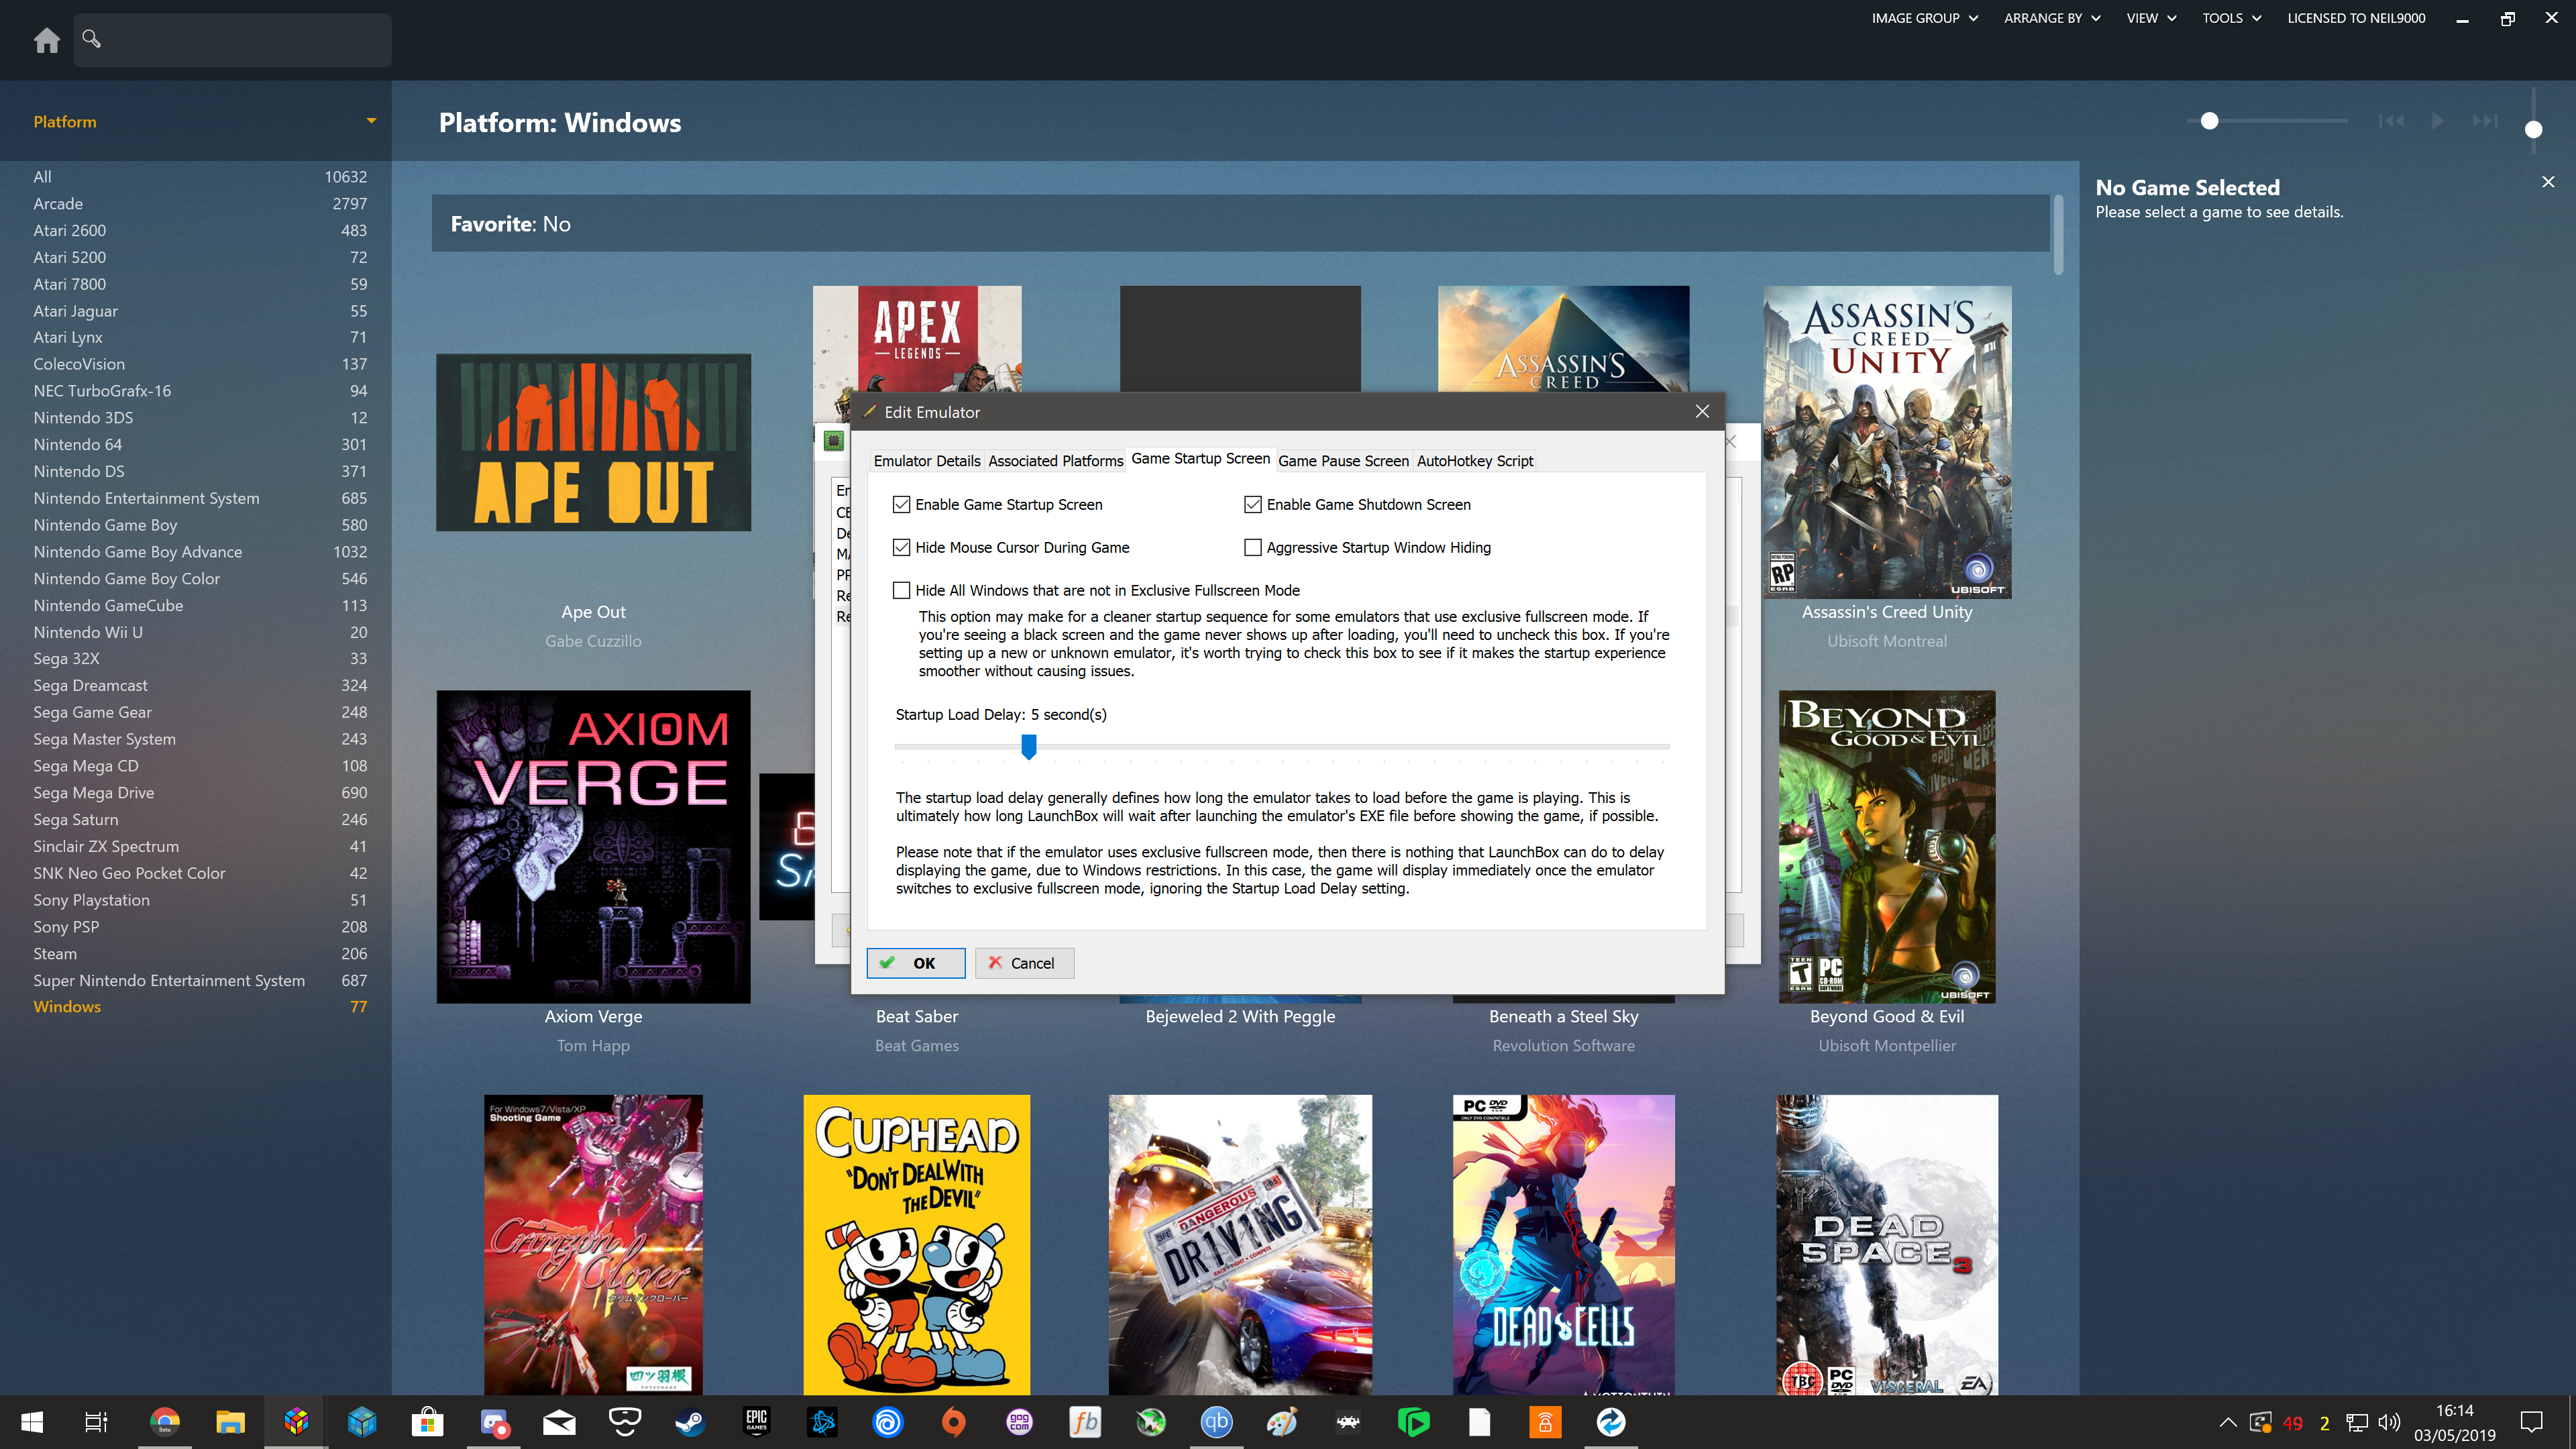Click Licensed To NEIL9000 label
2576x1449 pixels.
(2356, 18)
